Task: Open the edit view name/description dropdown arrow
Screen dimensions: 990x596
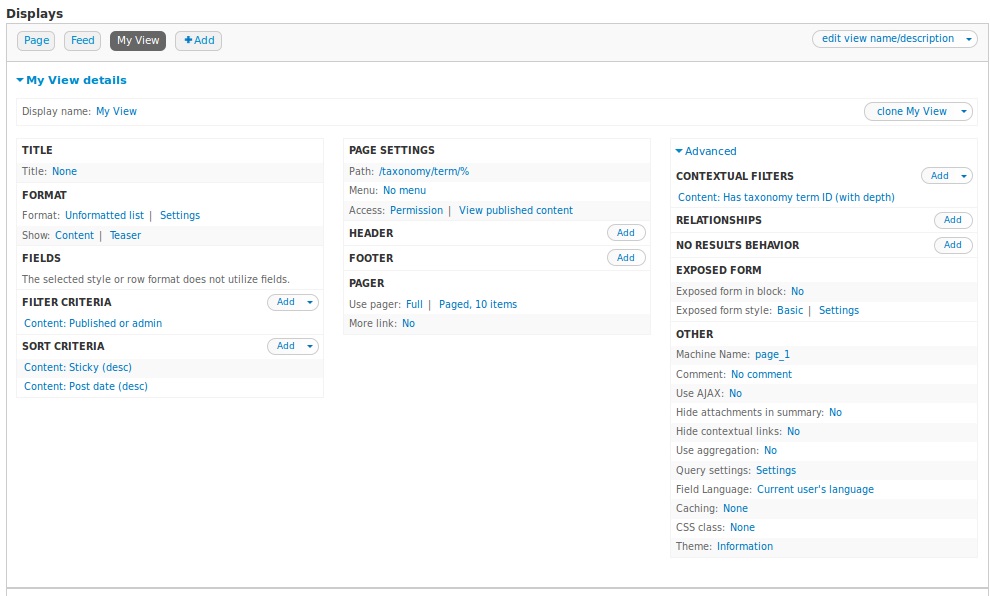Action: tap(969, 40)
